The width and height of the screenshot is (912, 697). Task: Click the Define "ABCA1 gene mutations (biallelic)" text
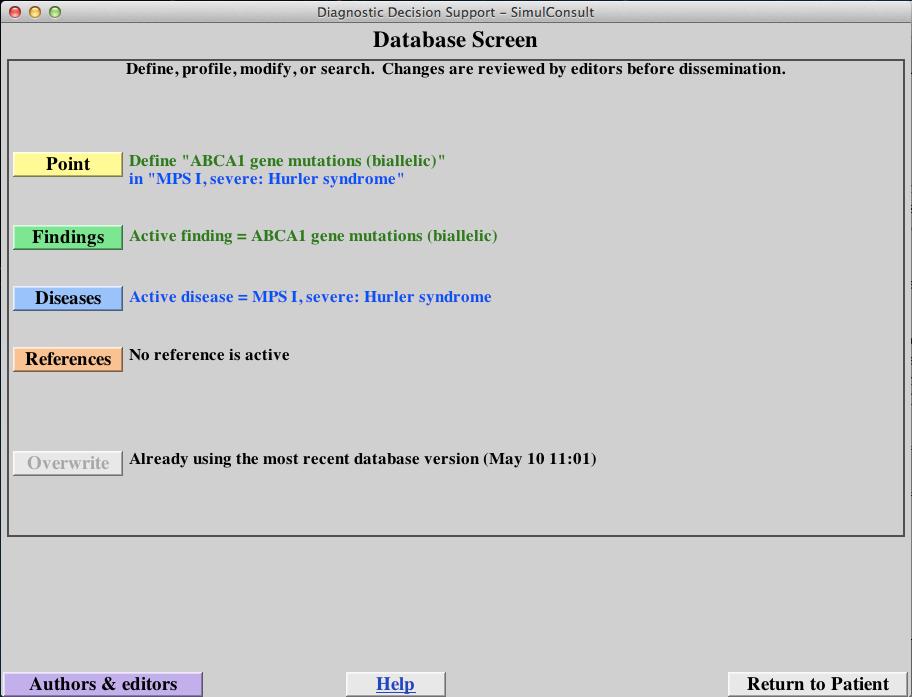click(x=287, y=160)
